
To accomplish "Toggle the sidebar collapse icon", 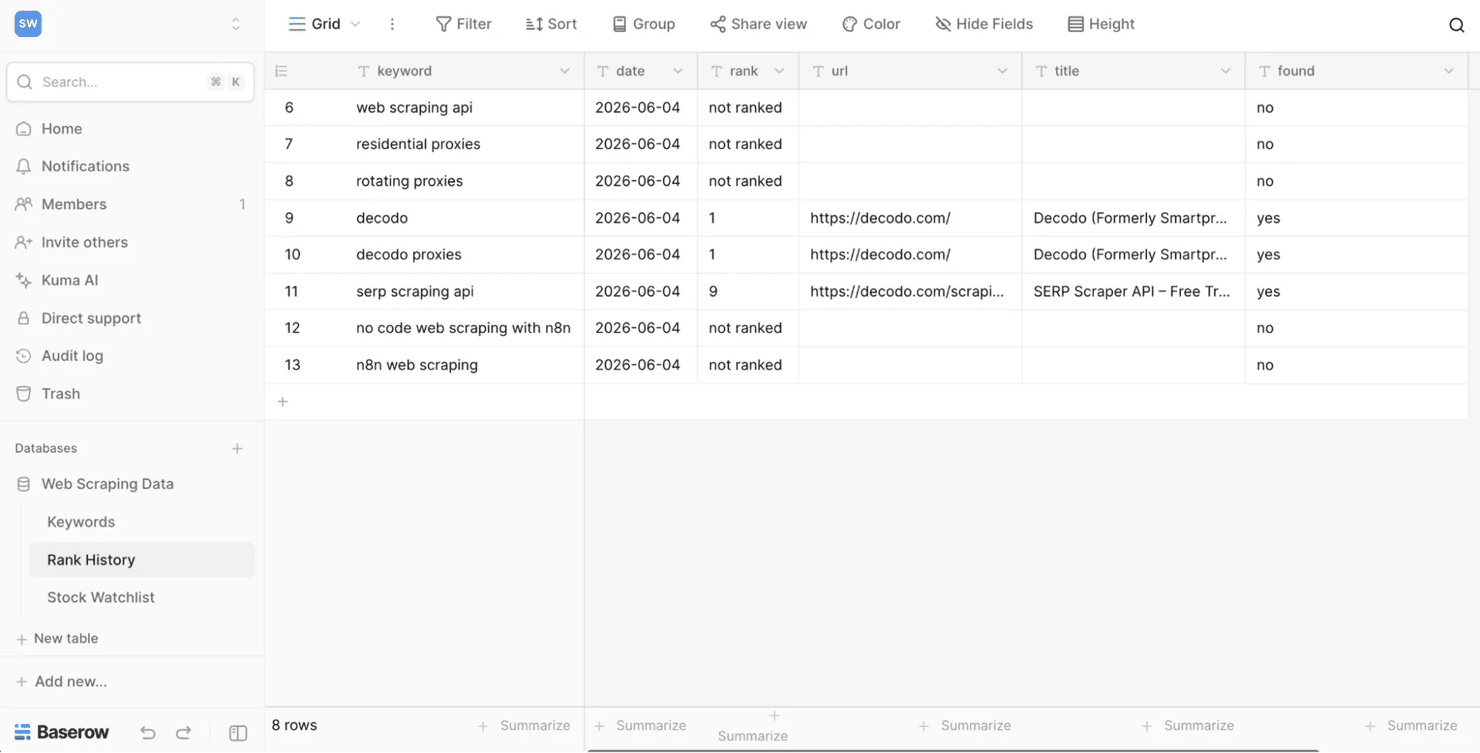I will (238, 733).
